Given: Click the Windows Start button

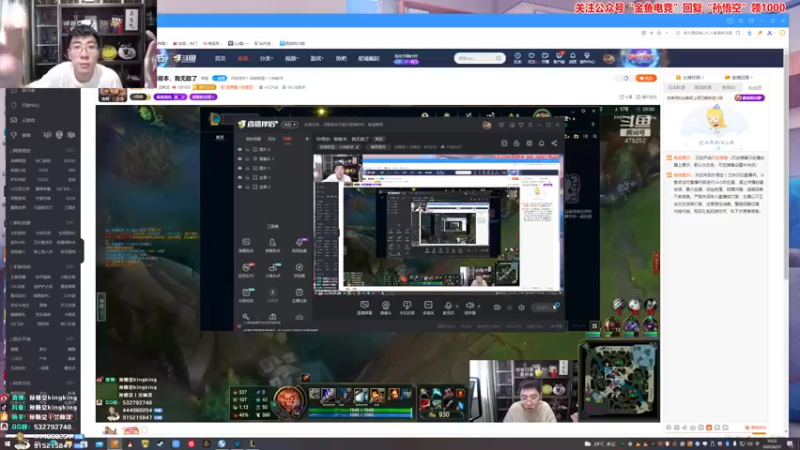Looking at the screenshot, I should tap(7, 444).
